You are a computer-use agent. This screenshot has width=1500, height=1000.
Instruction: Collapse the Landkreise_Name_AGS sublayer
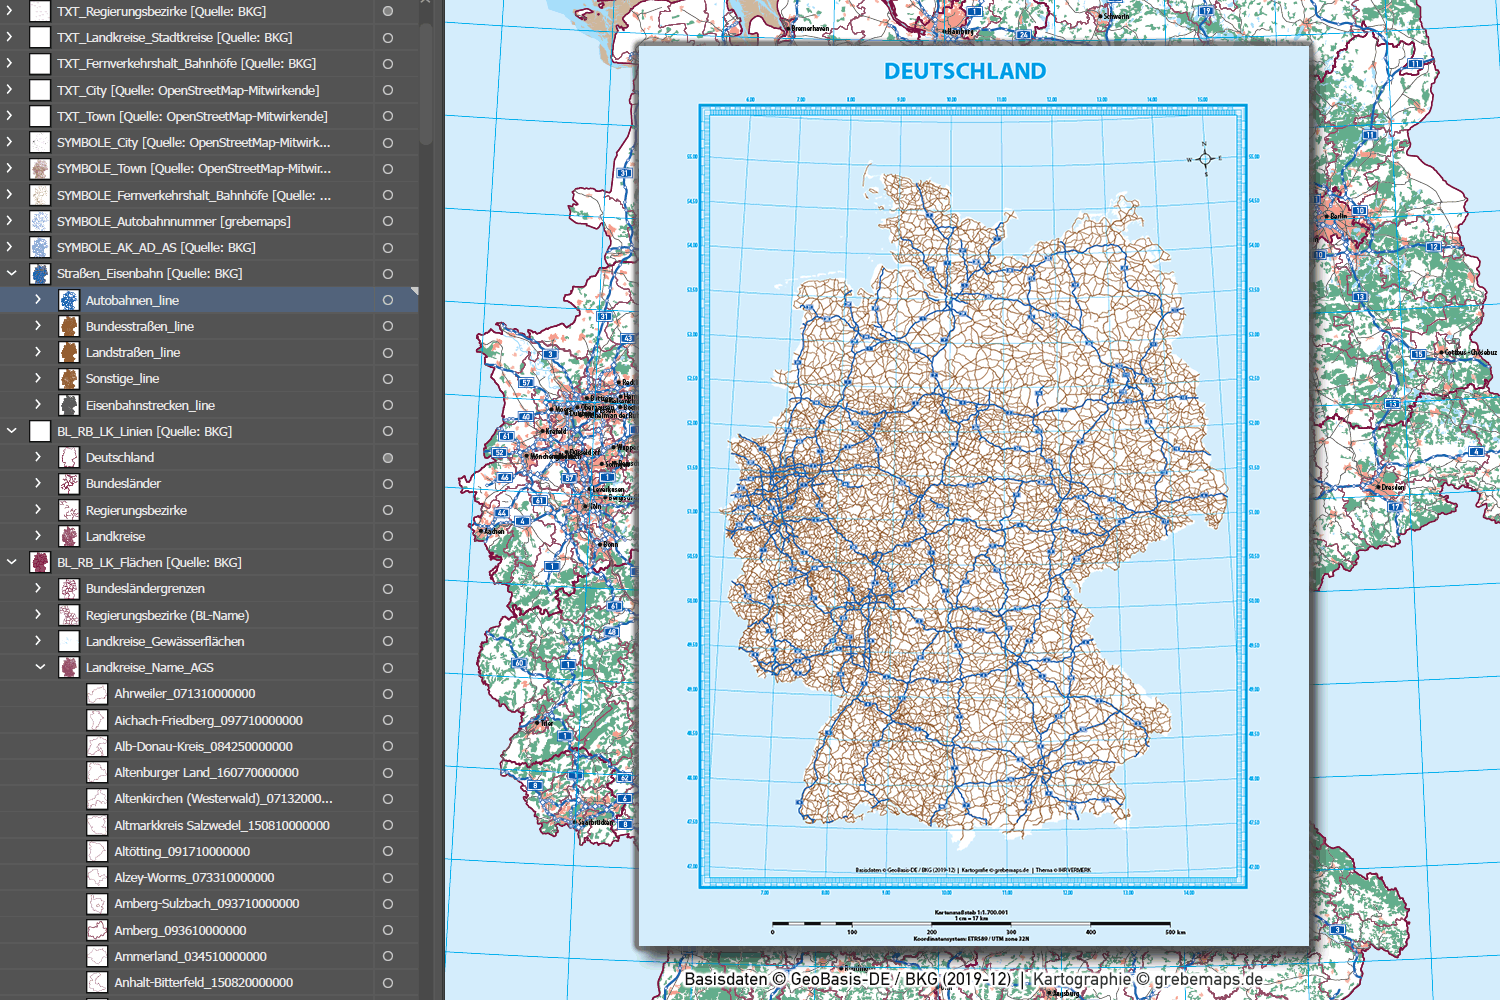pyautogui.click(x=40, y=667)
